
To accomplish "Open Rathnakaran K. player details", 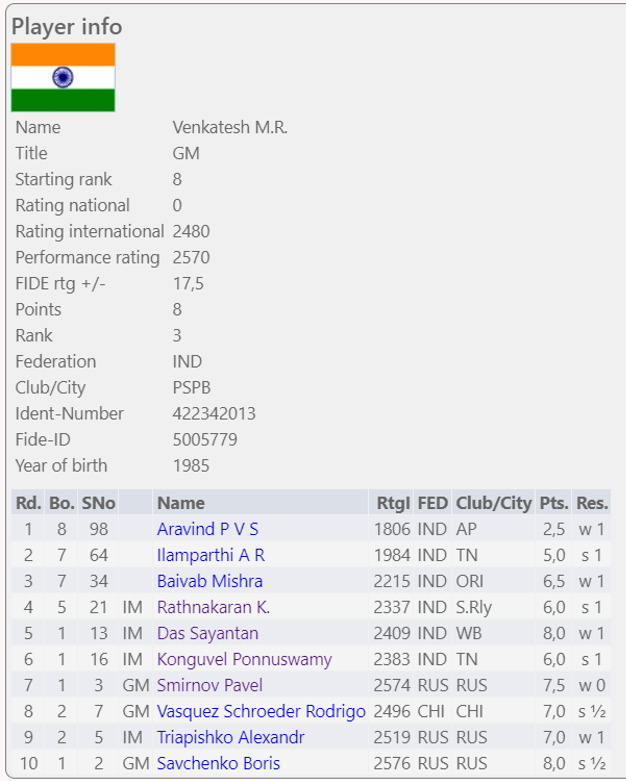I will 213,607.
